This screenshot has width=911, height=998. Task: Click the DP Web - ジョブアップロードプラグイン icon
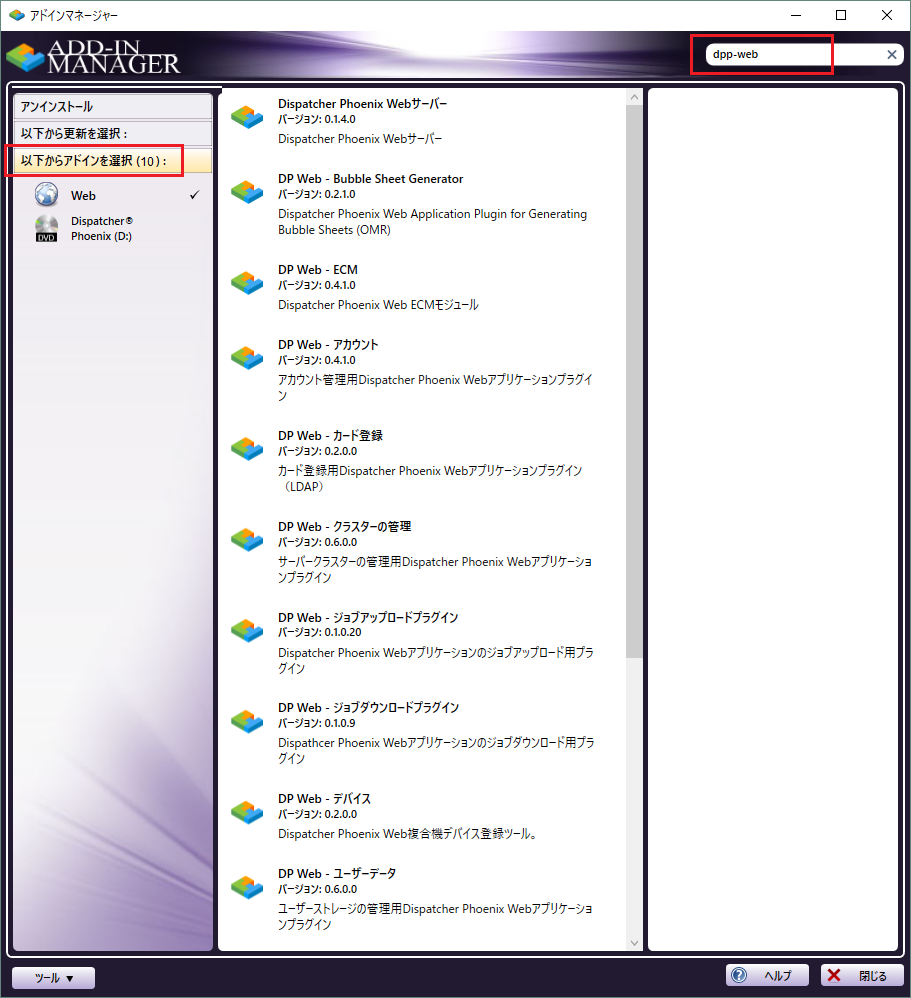[x=247, y=631]
